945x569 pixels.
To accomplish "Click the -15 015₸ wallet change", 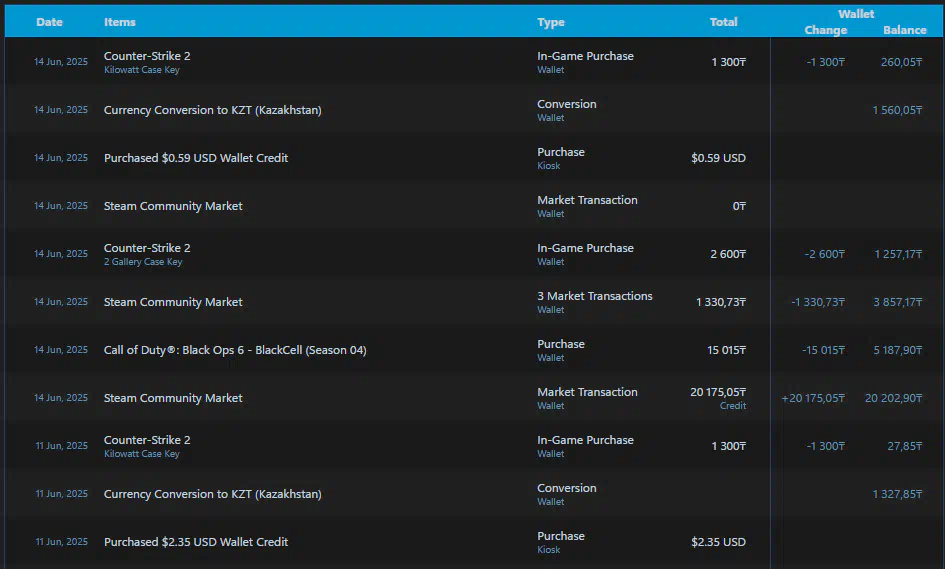I will (823, 350).
